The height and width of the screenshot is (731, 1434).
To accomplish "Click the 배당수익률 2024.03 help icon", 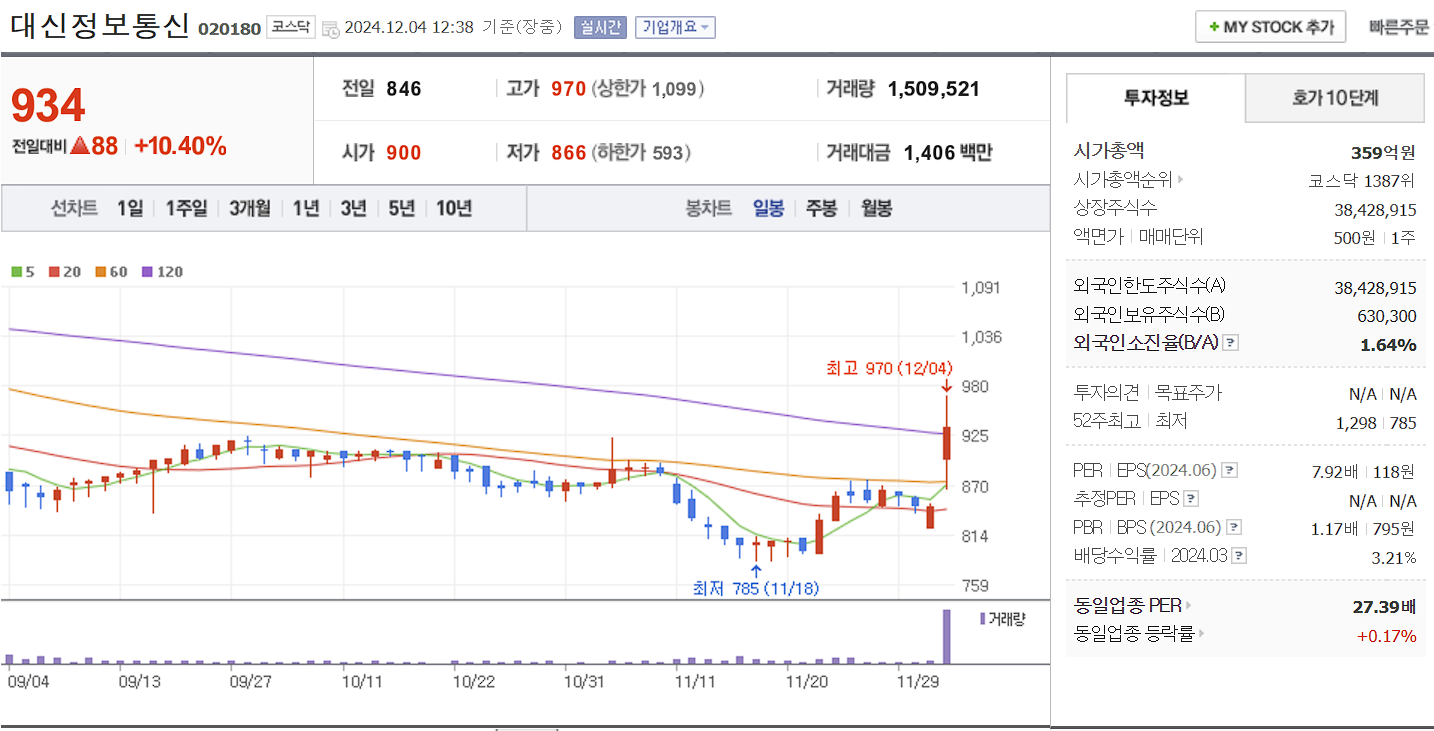I will pyautogui.click(x=1238, y=555).
